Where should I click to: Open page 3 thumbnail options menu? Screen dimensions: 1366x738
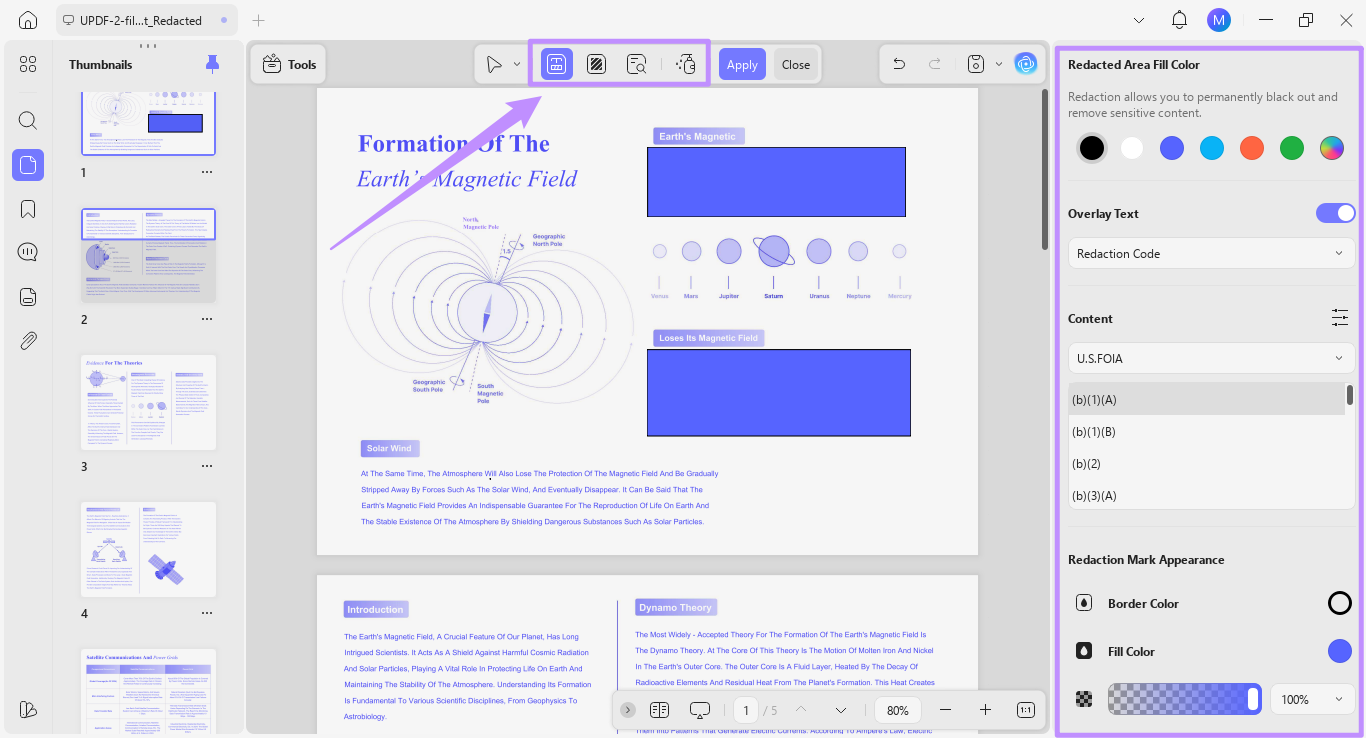(206, 466)
